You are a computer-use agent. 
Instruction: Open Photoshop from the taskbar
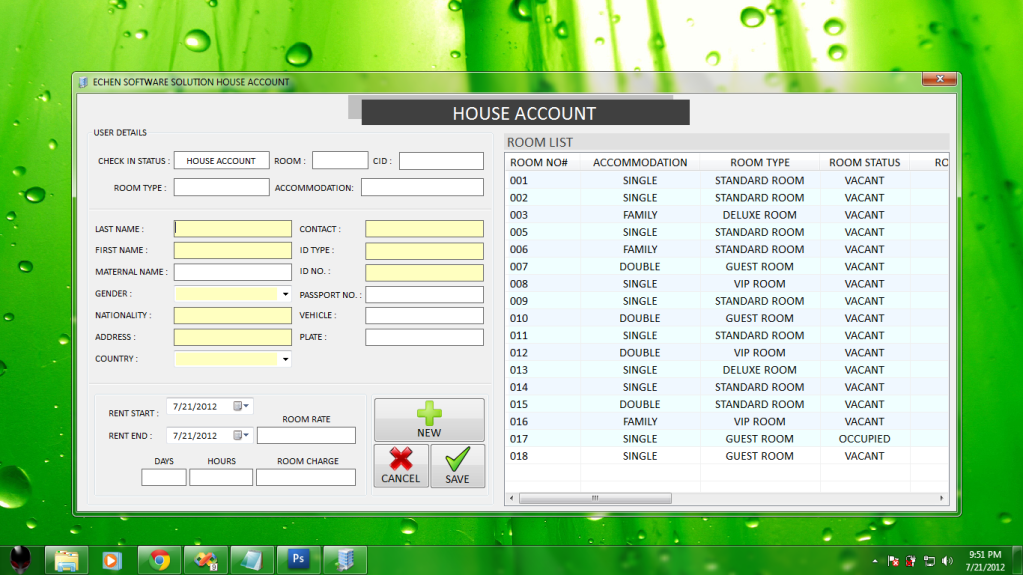pos(297,559)
